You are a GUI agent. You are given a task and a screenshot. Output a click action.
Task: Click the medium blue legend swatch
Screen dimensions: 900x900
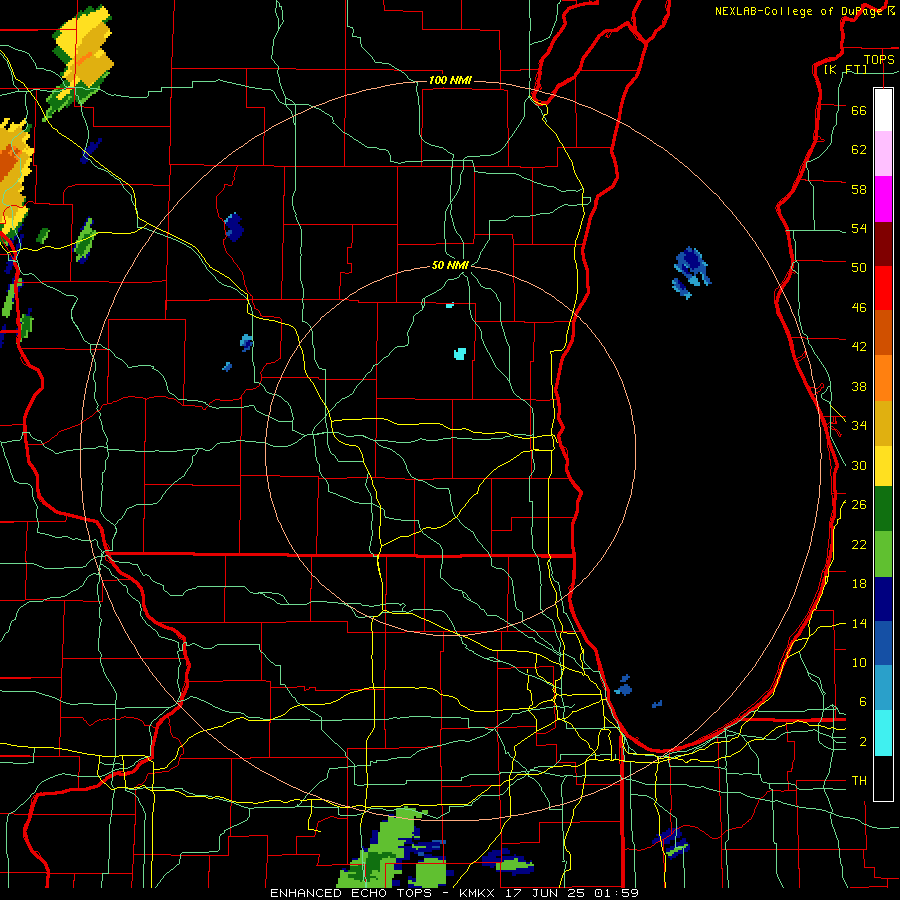coord(883,643)
